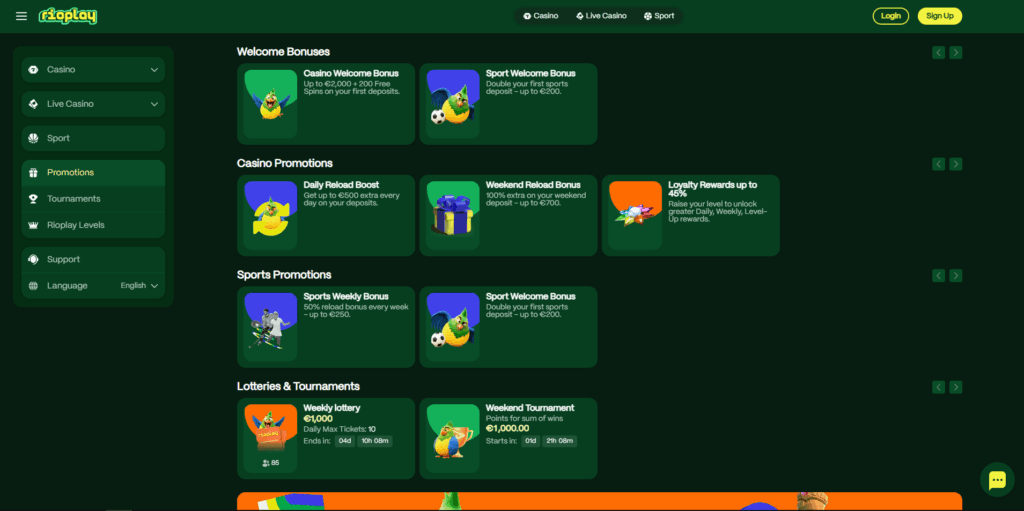
Task: Open Sport Welcome Bonus under Sports Promotions
Action: coord(530,297)
